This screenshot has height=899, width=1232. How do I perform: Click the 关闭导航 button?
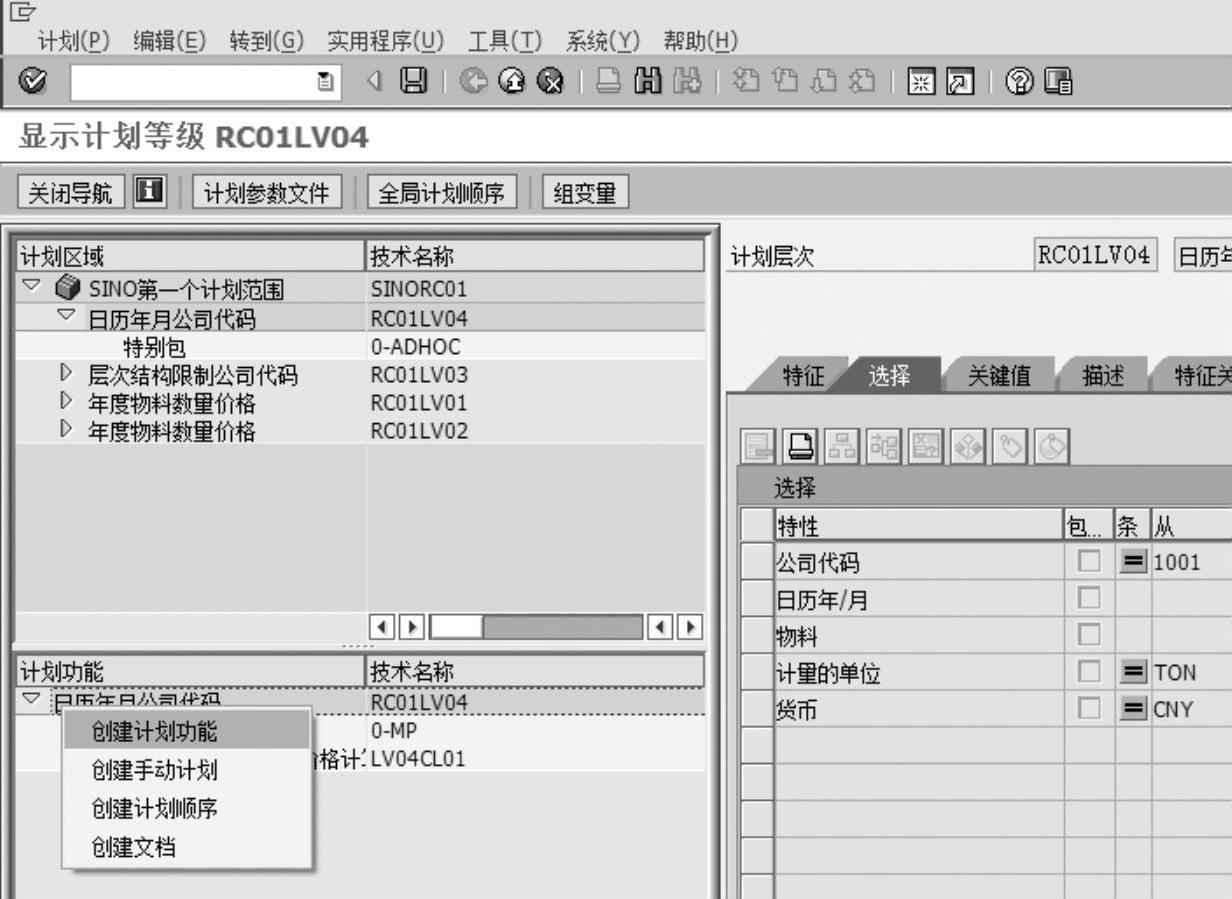pyautogui.click(x=71, y=192)
